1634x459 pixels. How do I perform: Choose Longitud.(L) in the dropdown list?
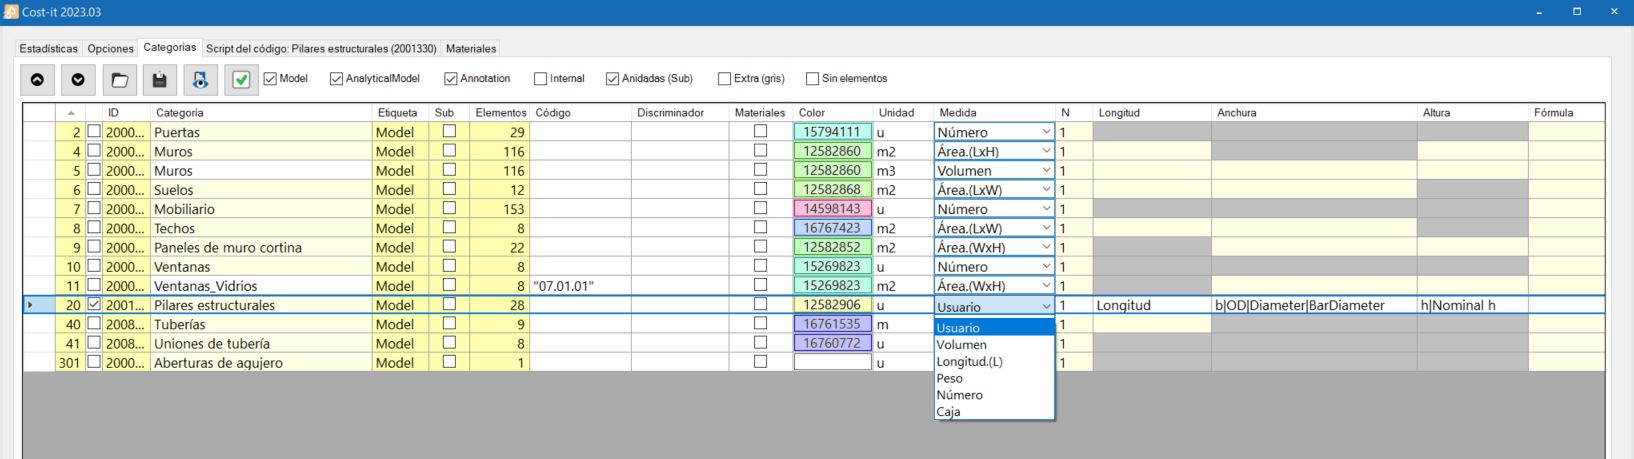click(994, 362)
